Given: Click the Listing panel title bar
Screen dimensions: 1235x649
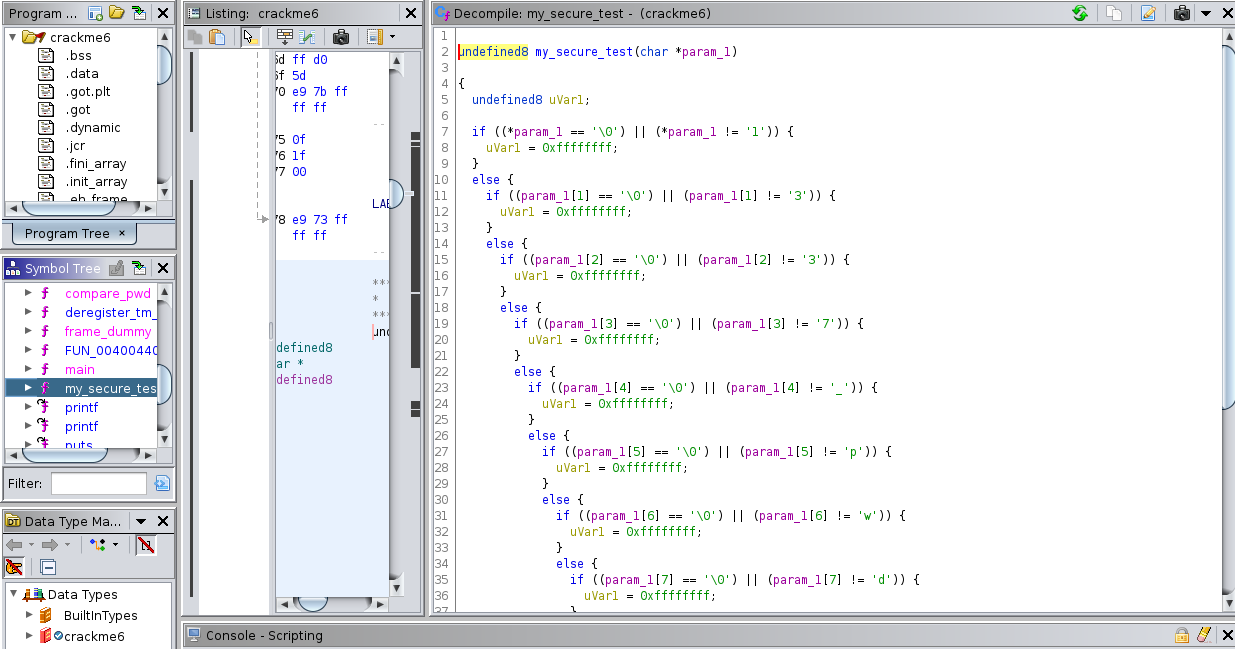Looking at the screenshot, I should 303,13.
